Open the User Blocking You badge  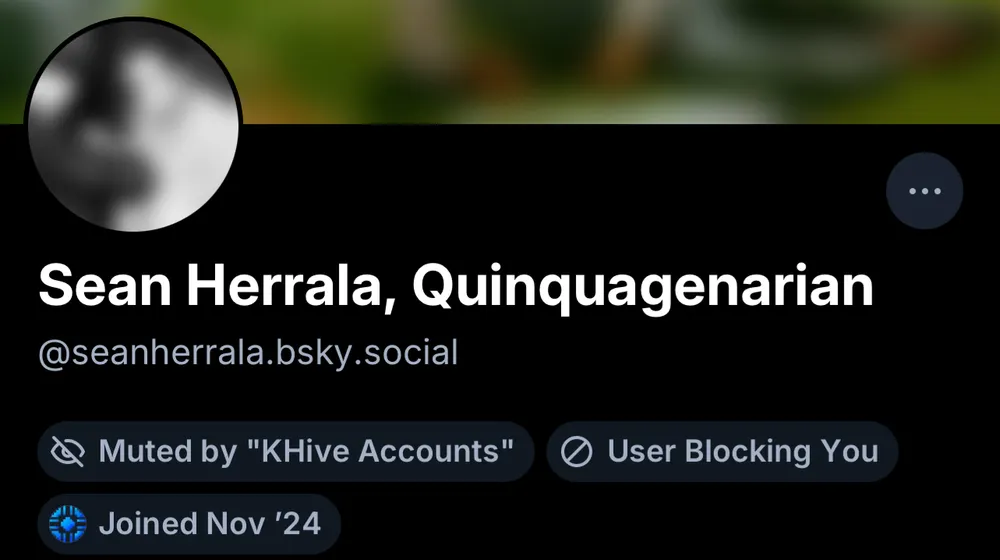722,452
